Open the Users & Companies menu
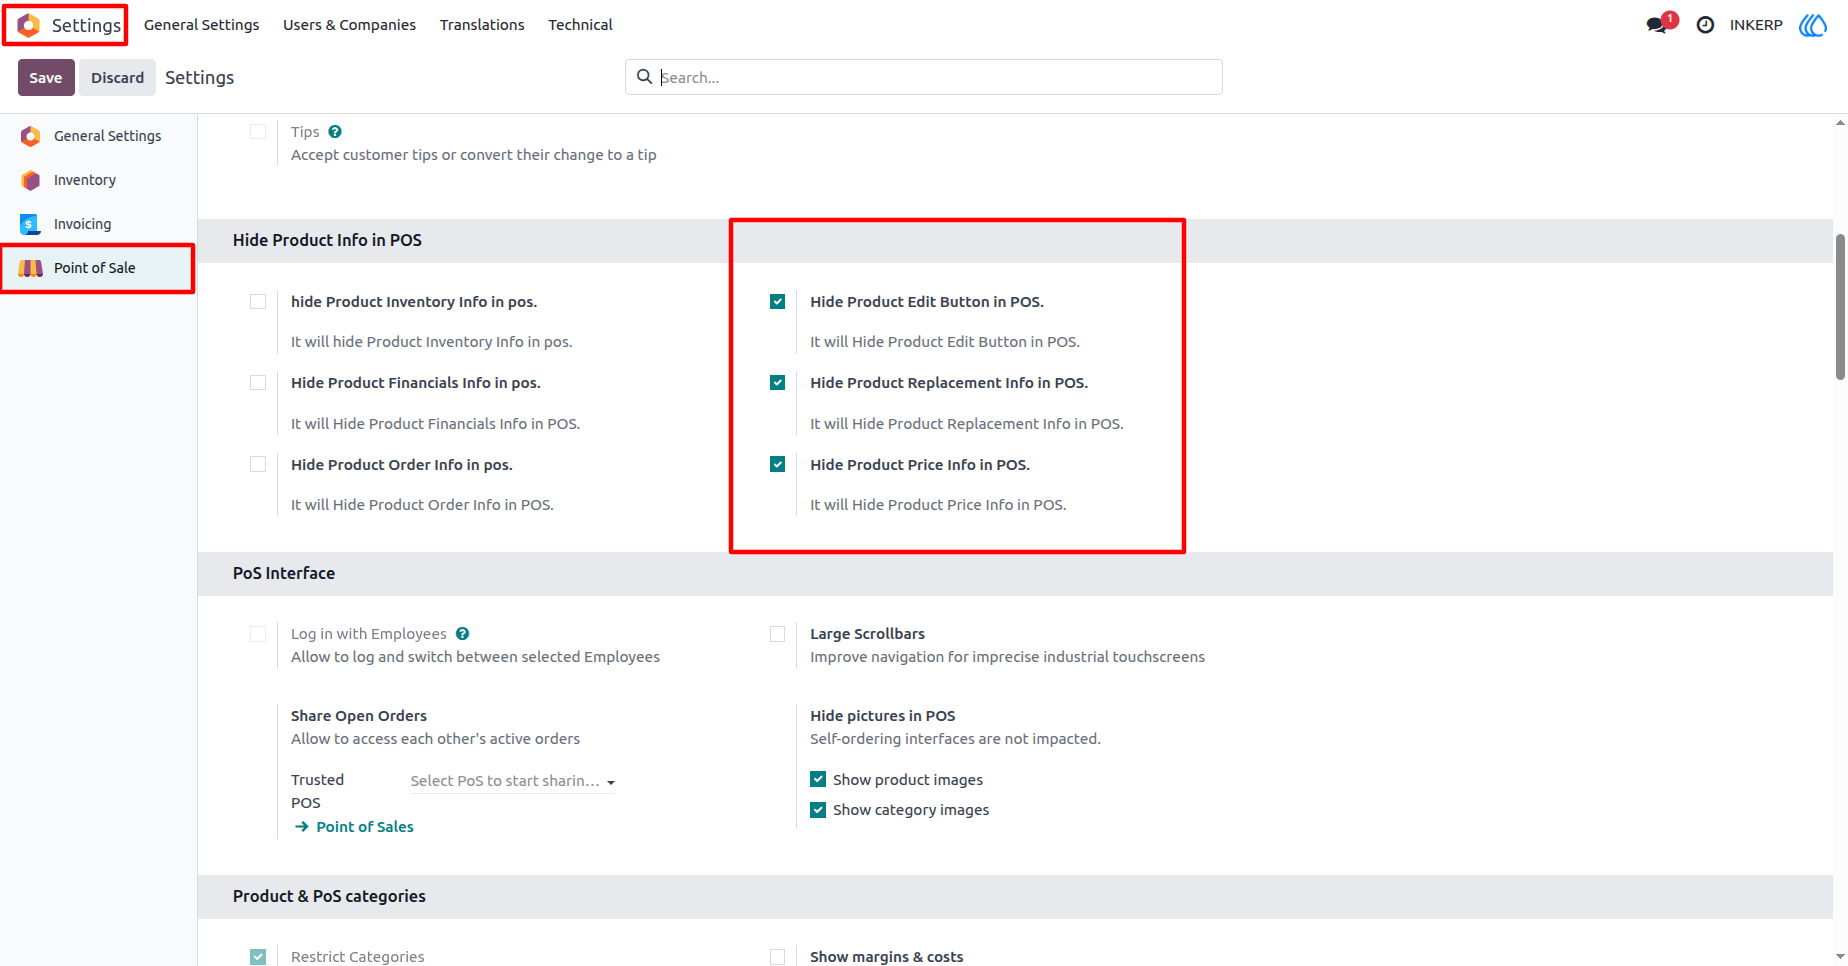This screenshot has width=1848, height=966. coord(349,25)
